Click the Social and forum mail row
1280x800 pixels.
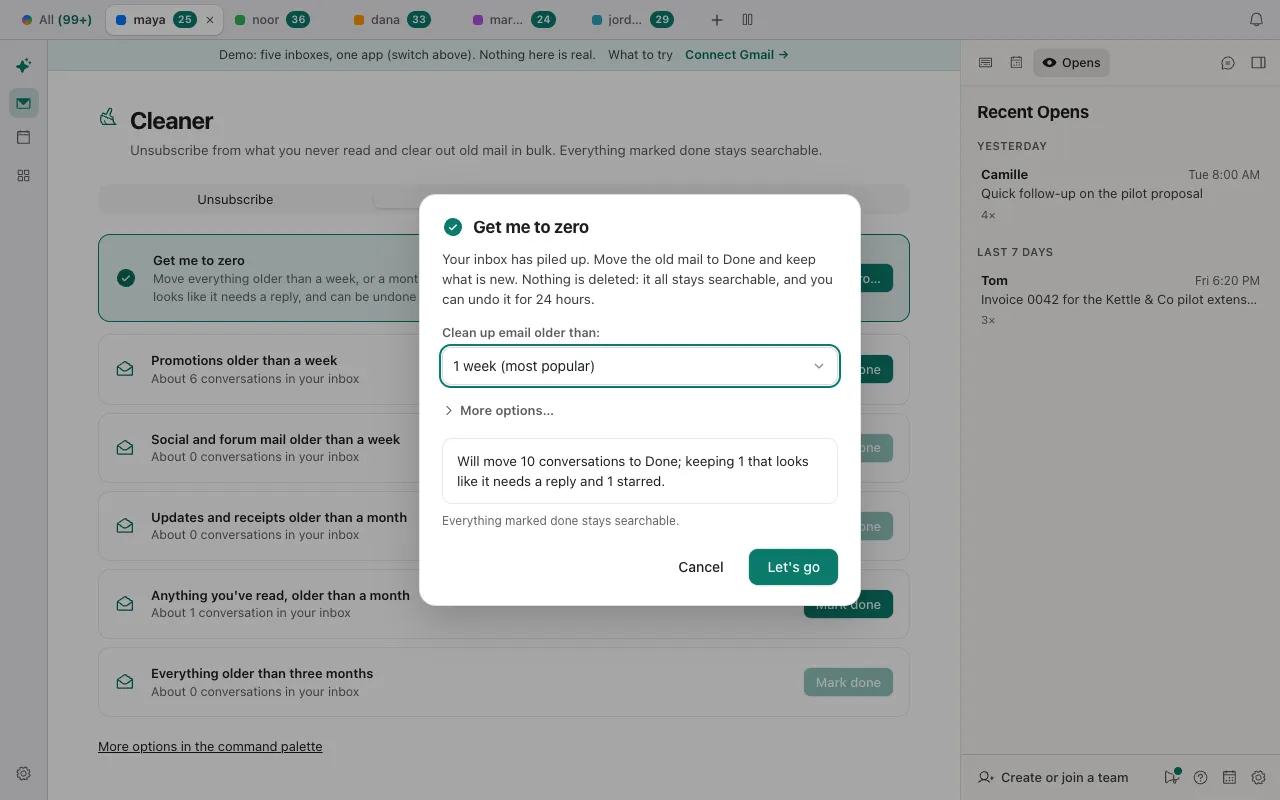coord(504,448)
